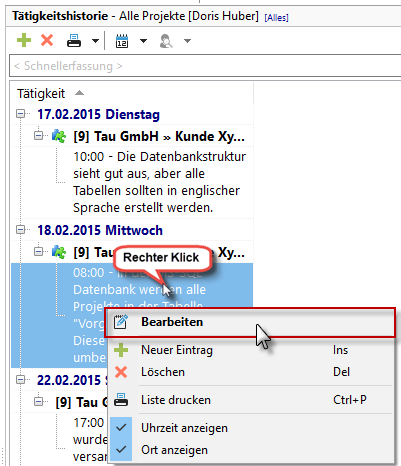Viewport: 401px width, 466px height.
Task: Click the red X delete toolbar icon
Action: pyautogui.click(x=47, y=40)
